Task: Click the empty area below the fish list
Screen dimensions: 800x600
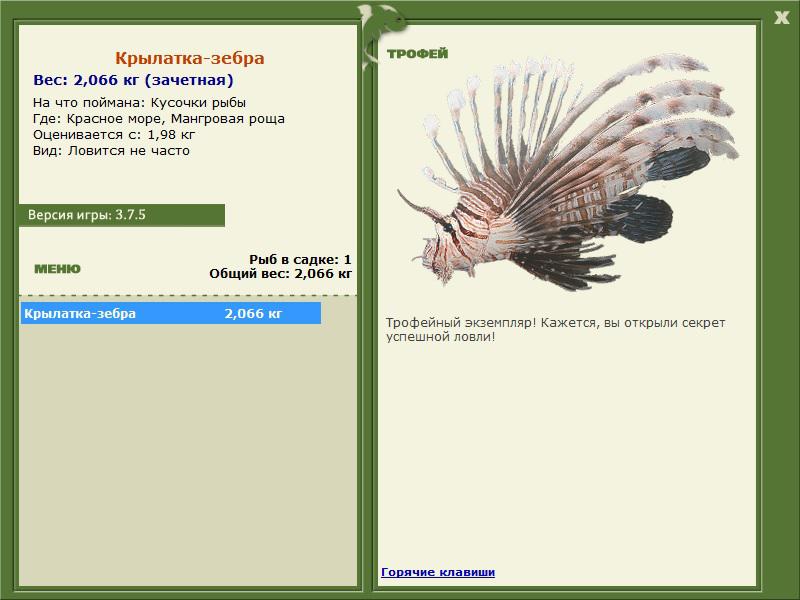Action: click(188, 454)
